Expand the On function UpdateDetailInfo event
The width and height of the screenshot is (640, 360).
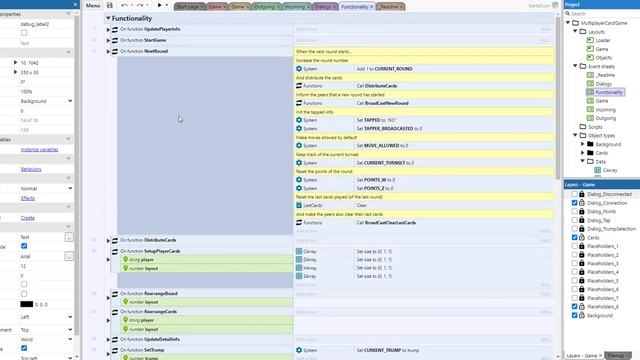(108, 340)
